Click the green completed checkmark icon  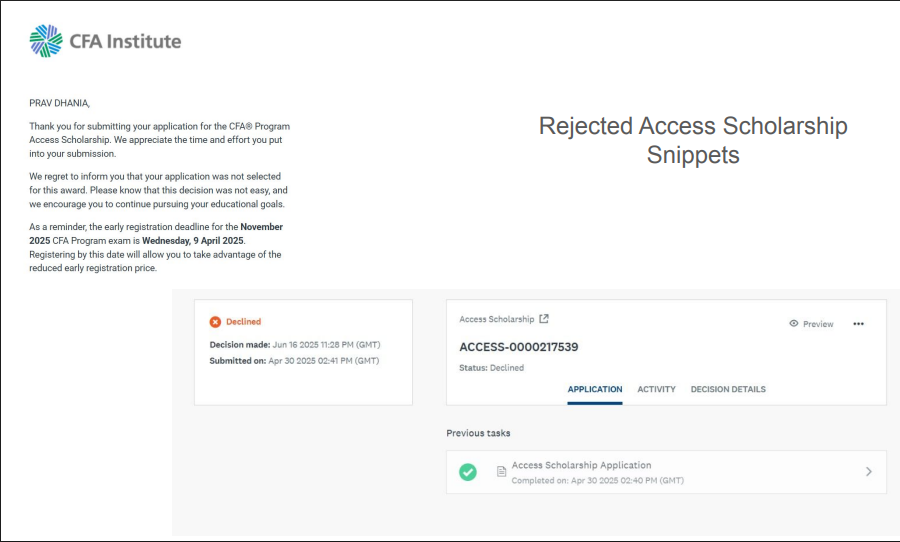point(467,472)
